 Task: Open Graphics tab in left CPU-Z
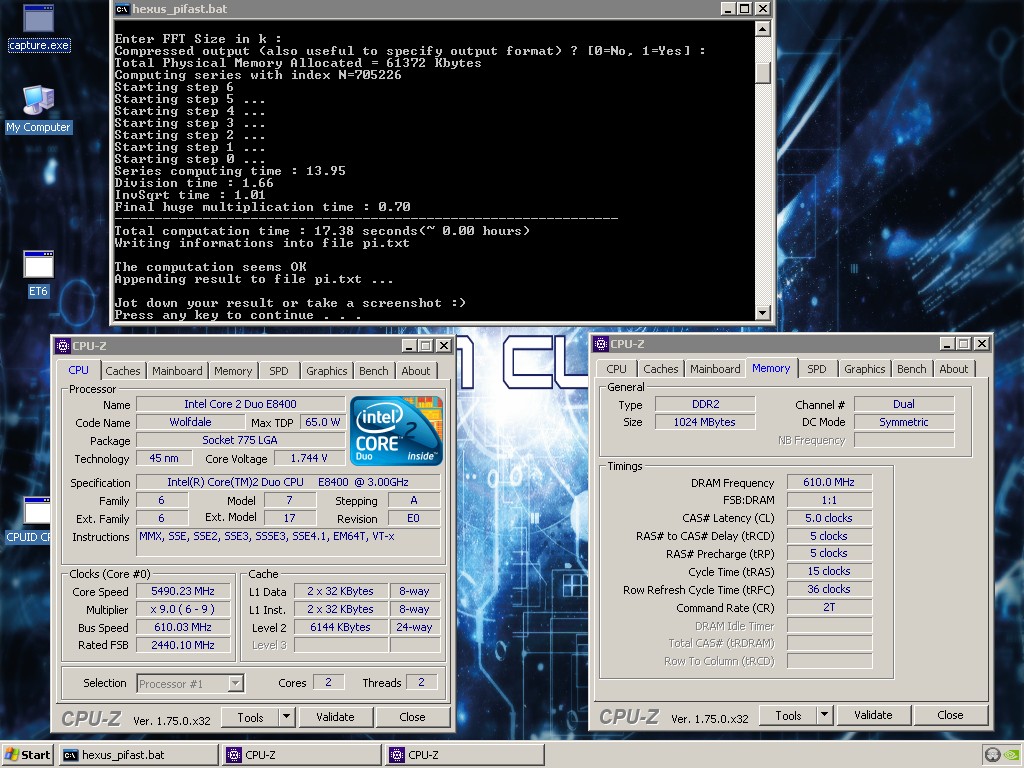click(x=327, y=371)
